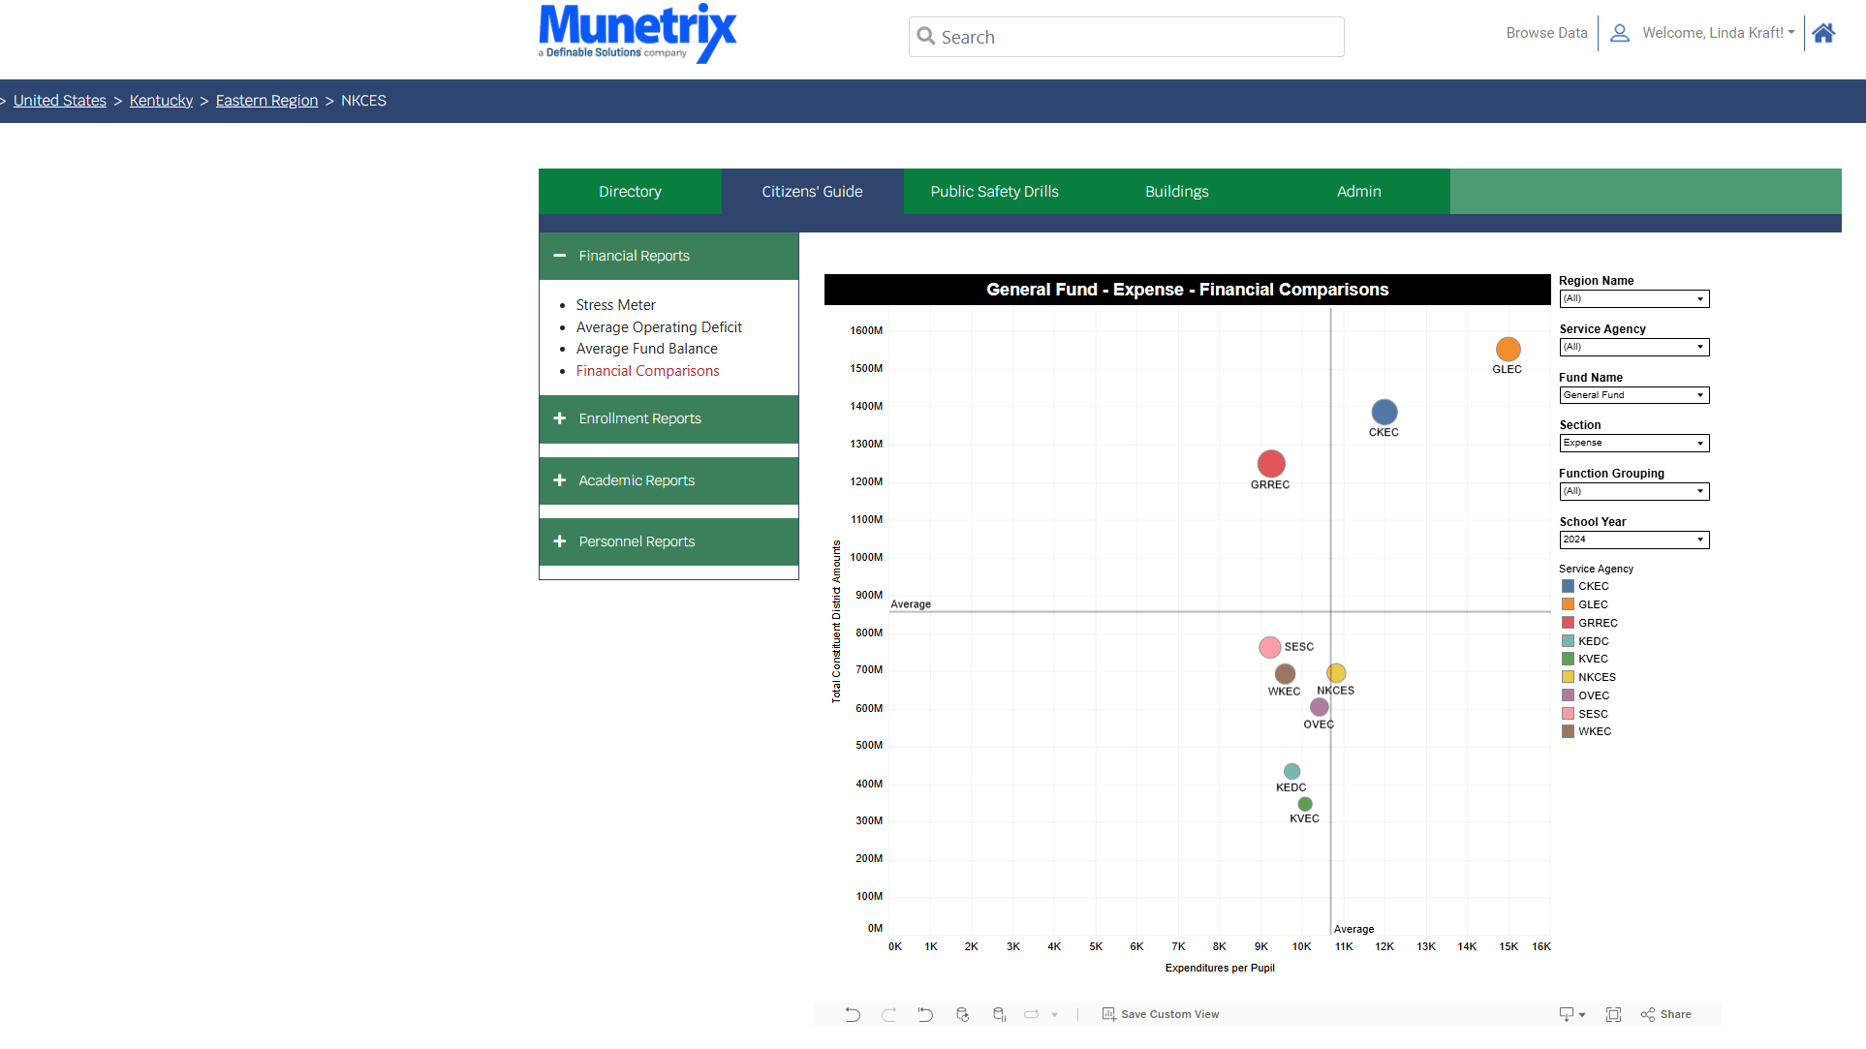Click the Tableau redo icon
Image resolution: width=1866 pixels, height=1049 pixels.
(889, 1014)
